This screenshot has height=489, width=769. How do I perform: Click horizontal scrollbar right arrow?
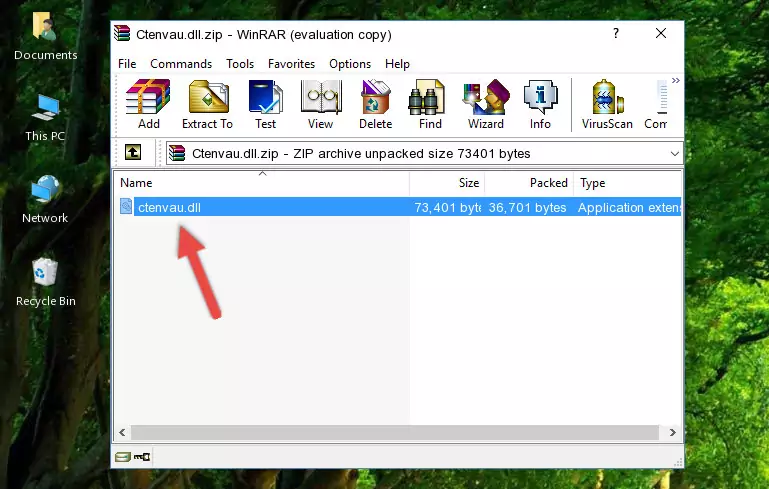click(673, 432)
